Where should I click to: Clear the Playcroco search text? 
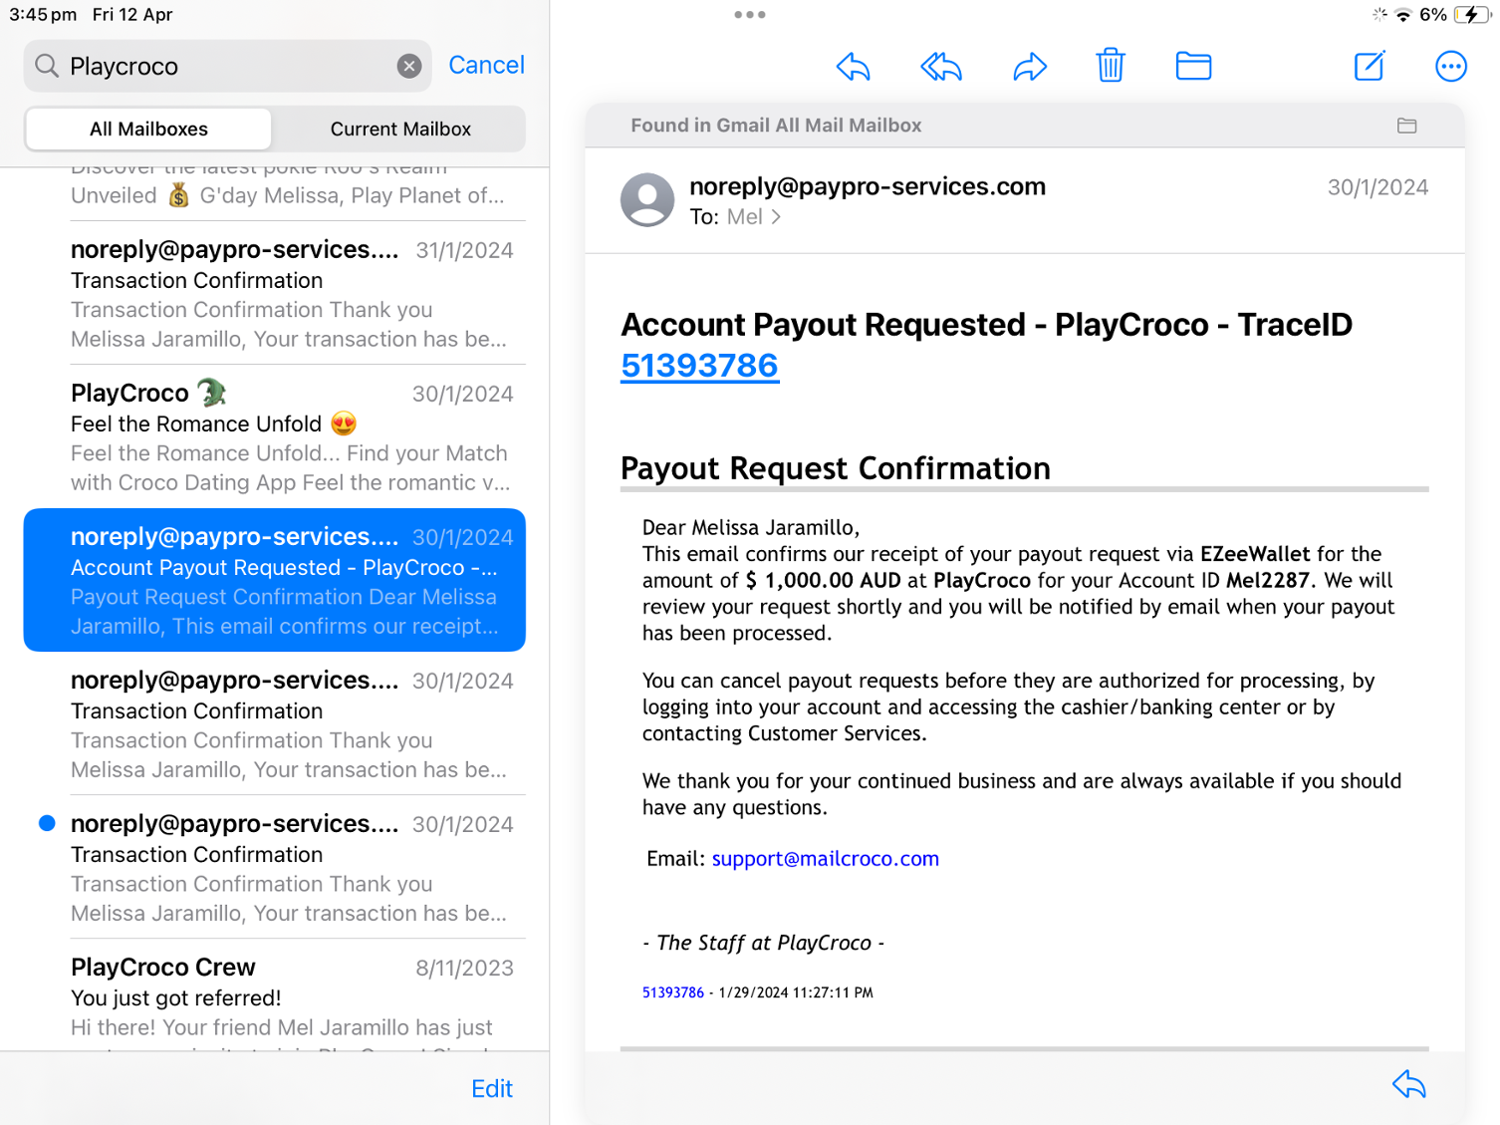pyautogui.click(x=409, y=66)
